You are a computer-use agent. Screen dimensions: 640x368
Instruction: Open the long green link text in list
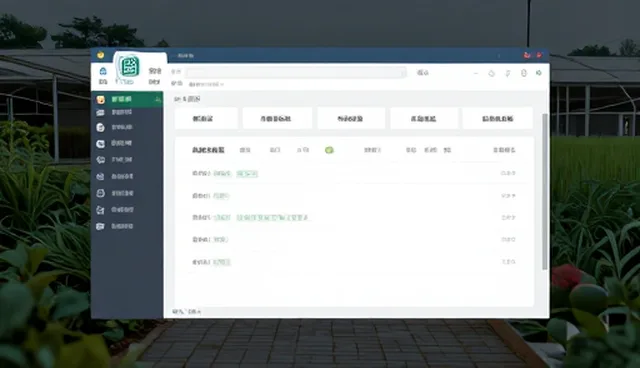272,218
